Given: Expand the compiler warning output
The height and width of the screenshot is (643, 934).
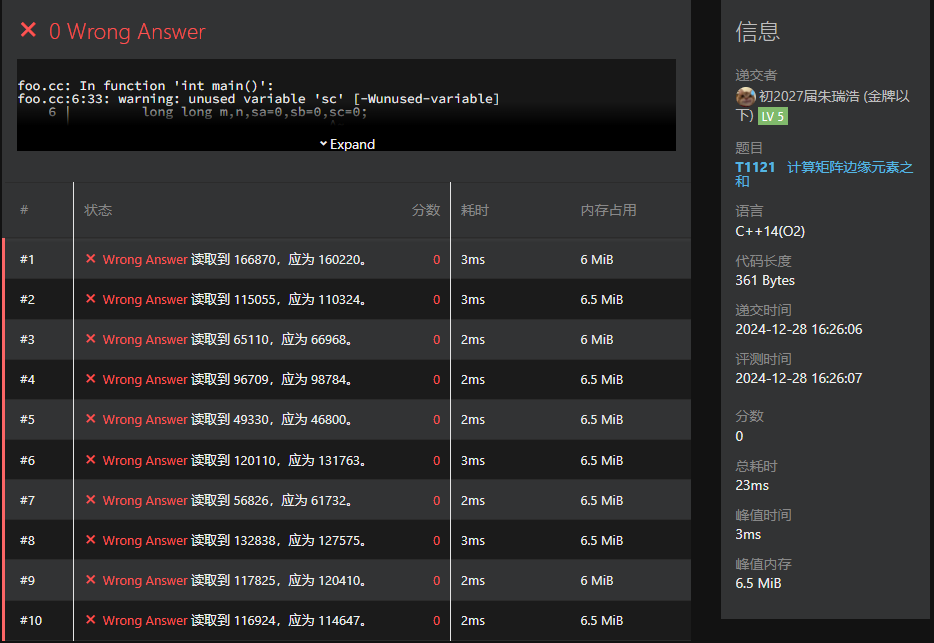Looking at the screenshot, I should 346,144.
